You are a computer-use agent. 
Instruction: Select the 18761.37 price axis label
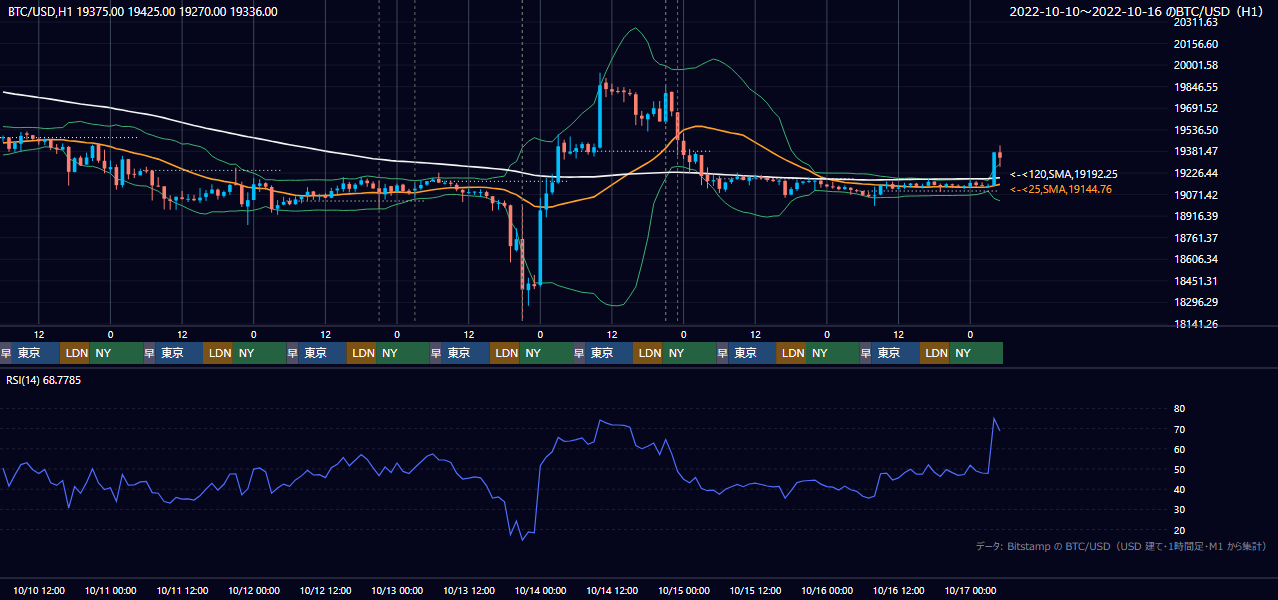coord(1195,238)
